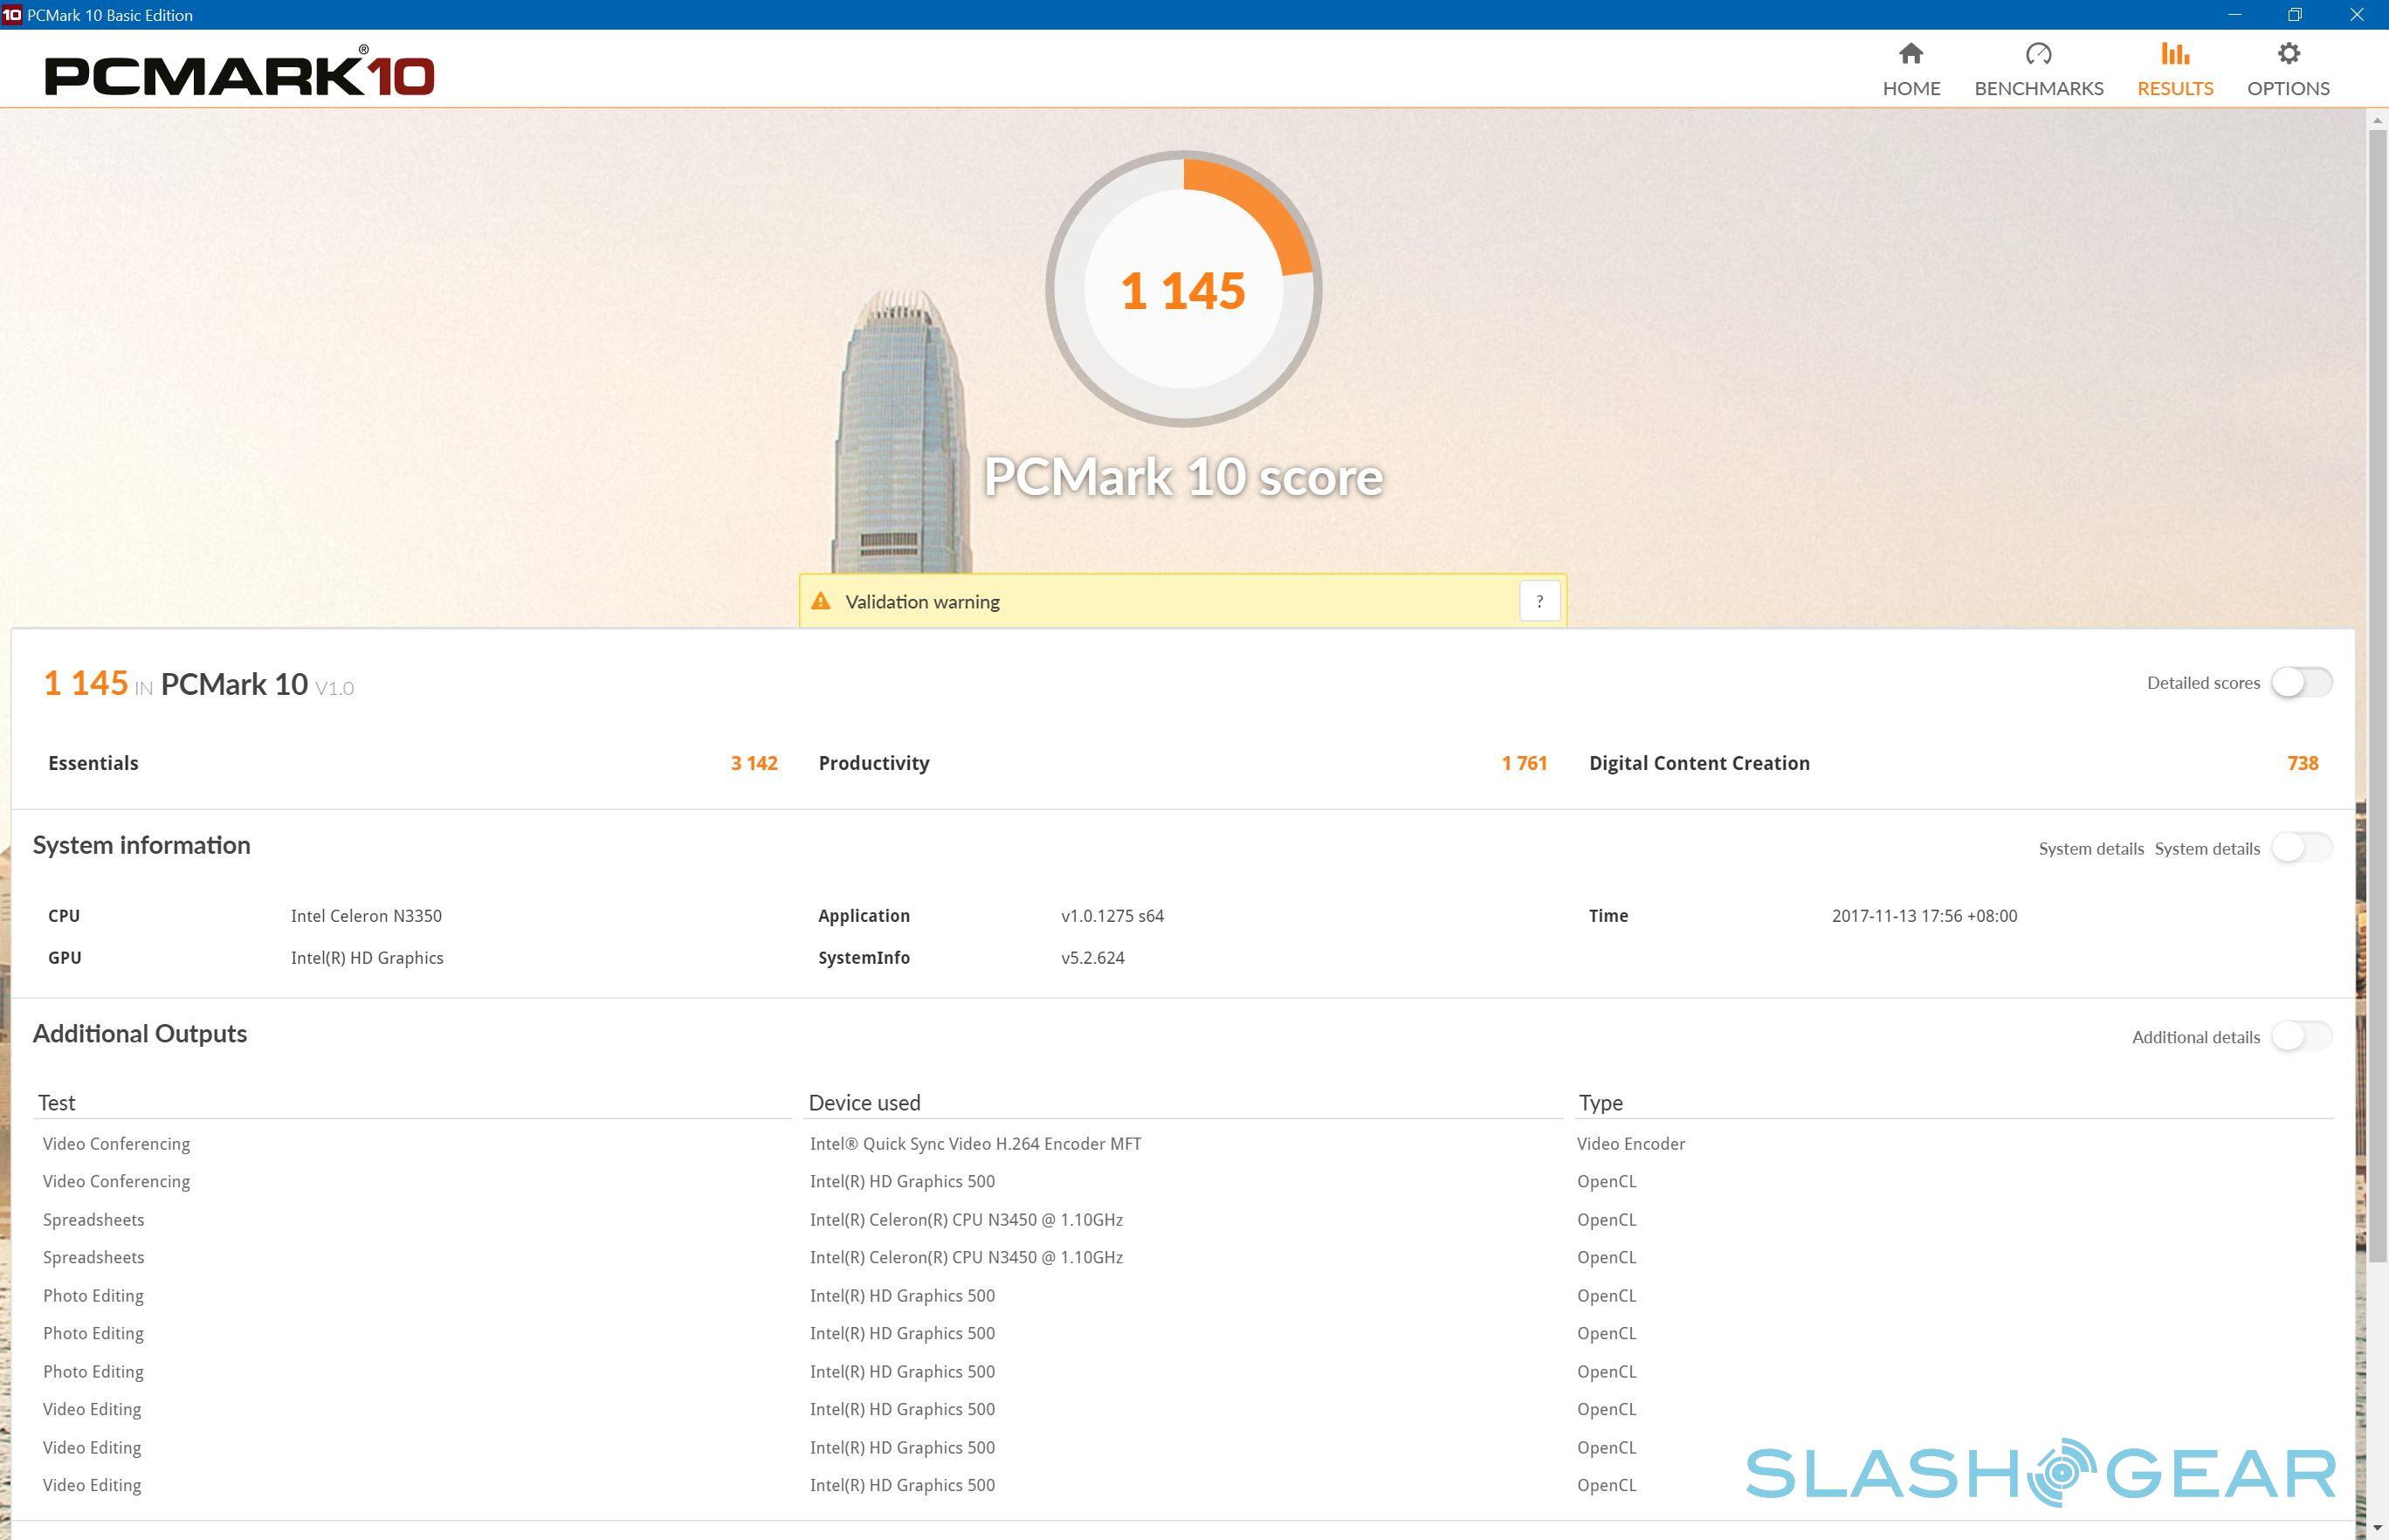
Task: Click the PCMark 10 logo
Action: pyautogui.click(x=239, y=72)
